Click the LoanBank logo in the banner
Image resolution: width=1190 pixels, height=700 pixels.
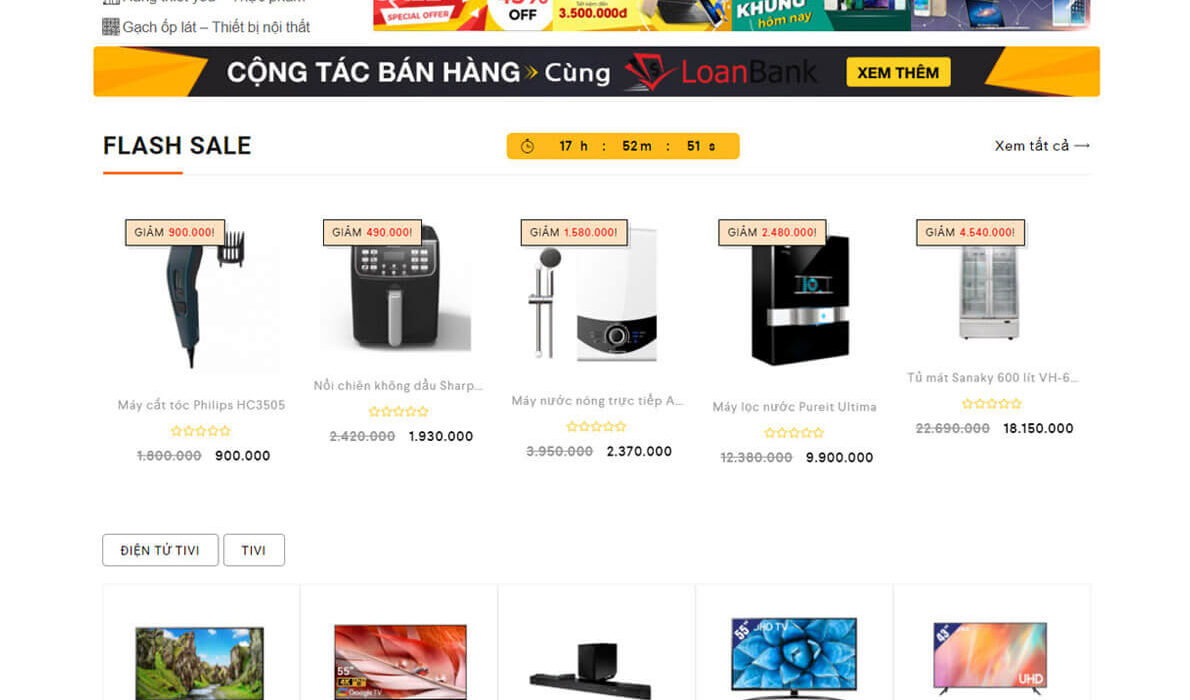point(720,72)
